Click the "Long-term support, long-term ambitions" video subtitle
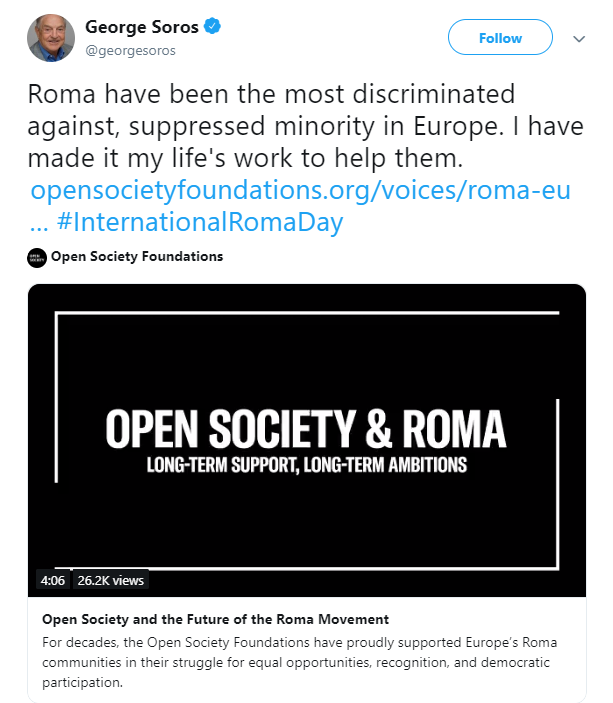The height and width of the screenshot is (703, 613). point(305,465)
